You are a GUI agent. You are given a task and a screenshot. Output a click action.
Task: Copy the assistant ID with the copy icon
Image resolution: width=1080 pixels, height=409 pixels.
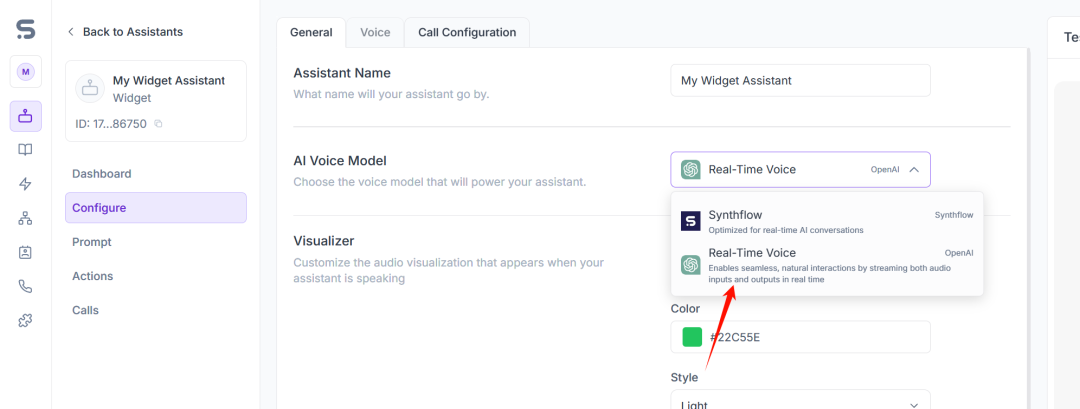coord(158,124)
